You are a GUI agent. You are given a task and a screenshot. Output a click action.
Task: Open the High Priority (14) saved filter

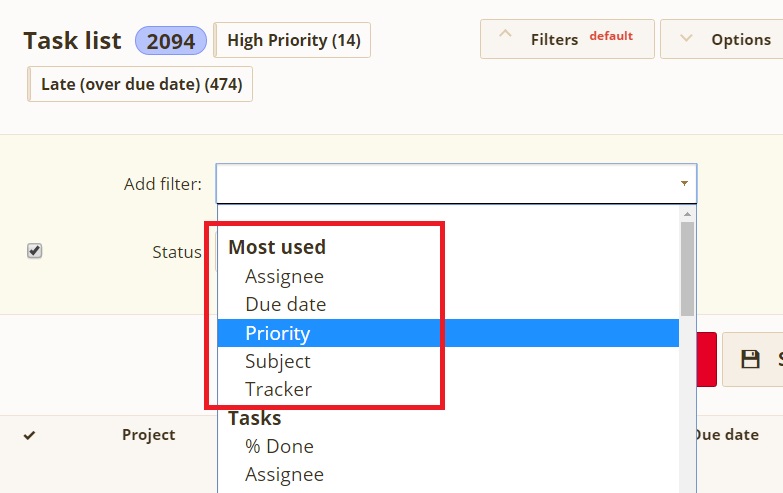coord(293,40)
